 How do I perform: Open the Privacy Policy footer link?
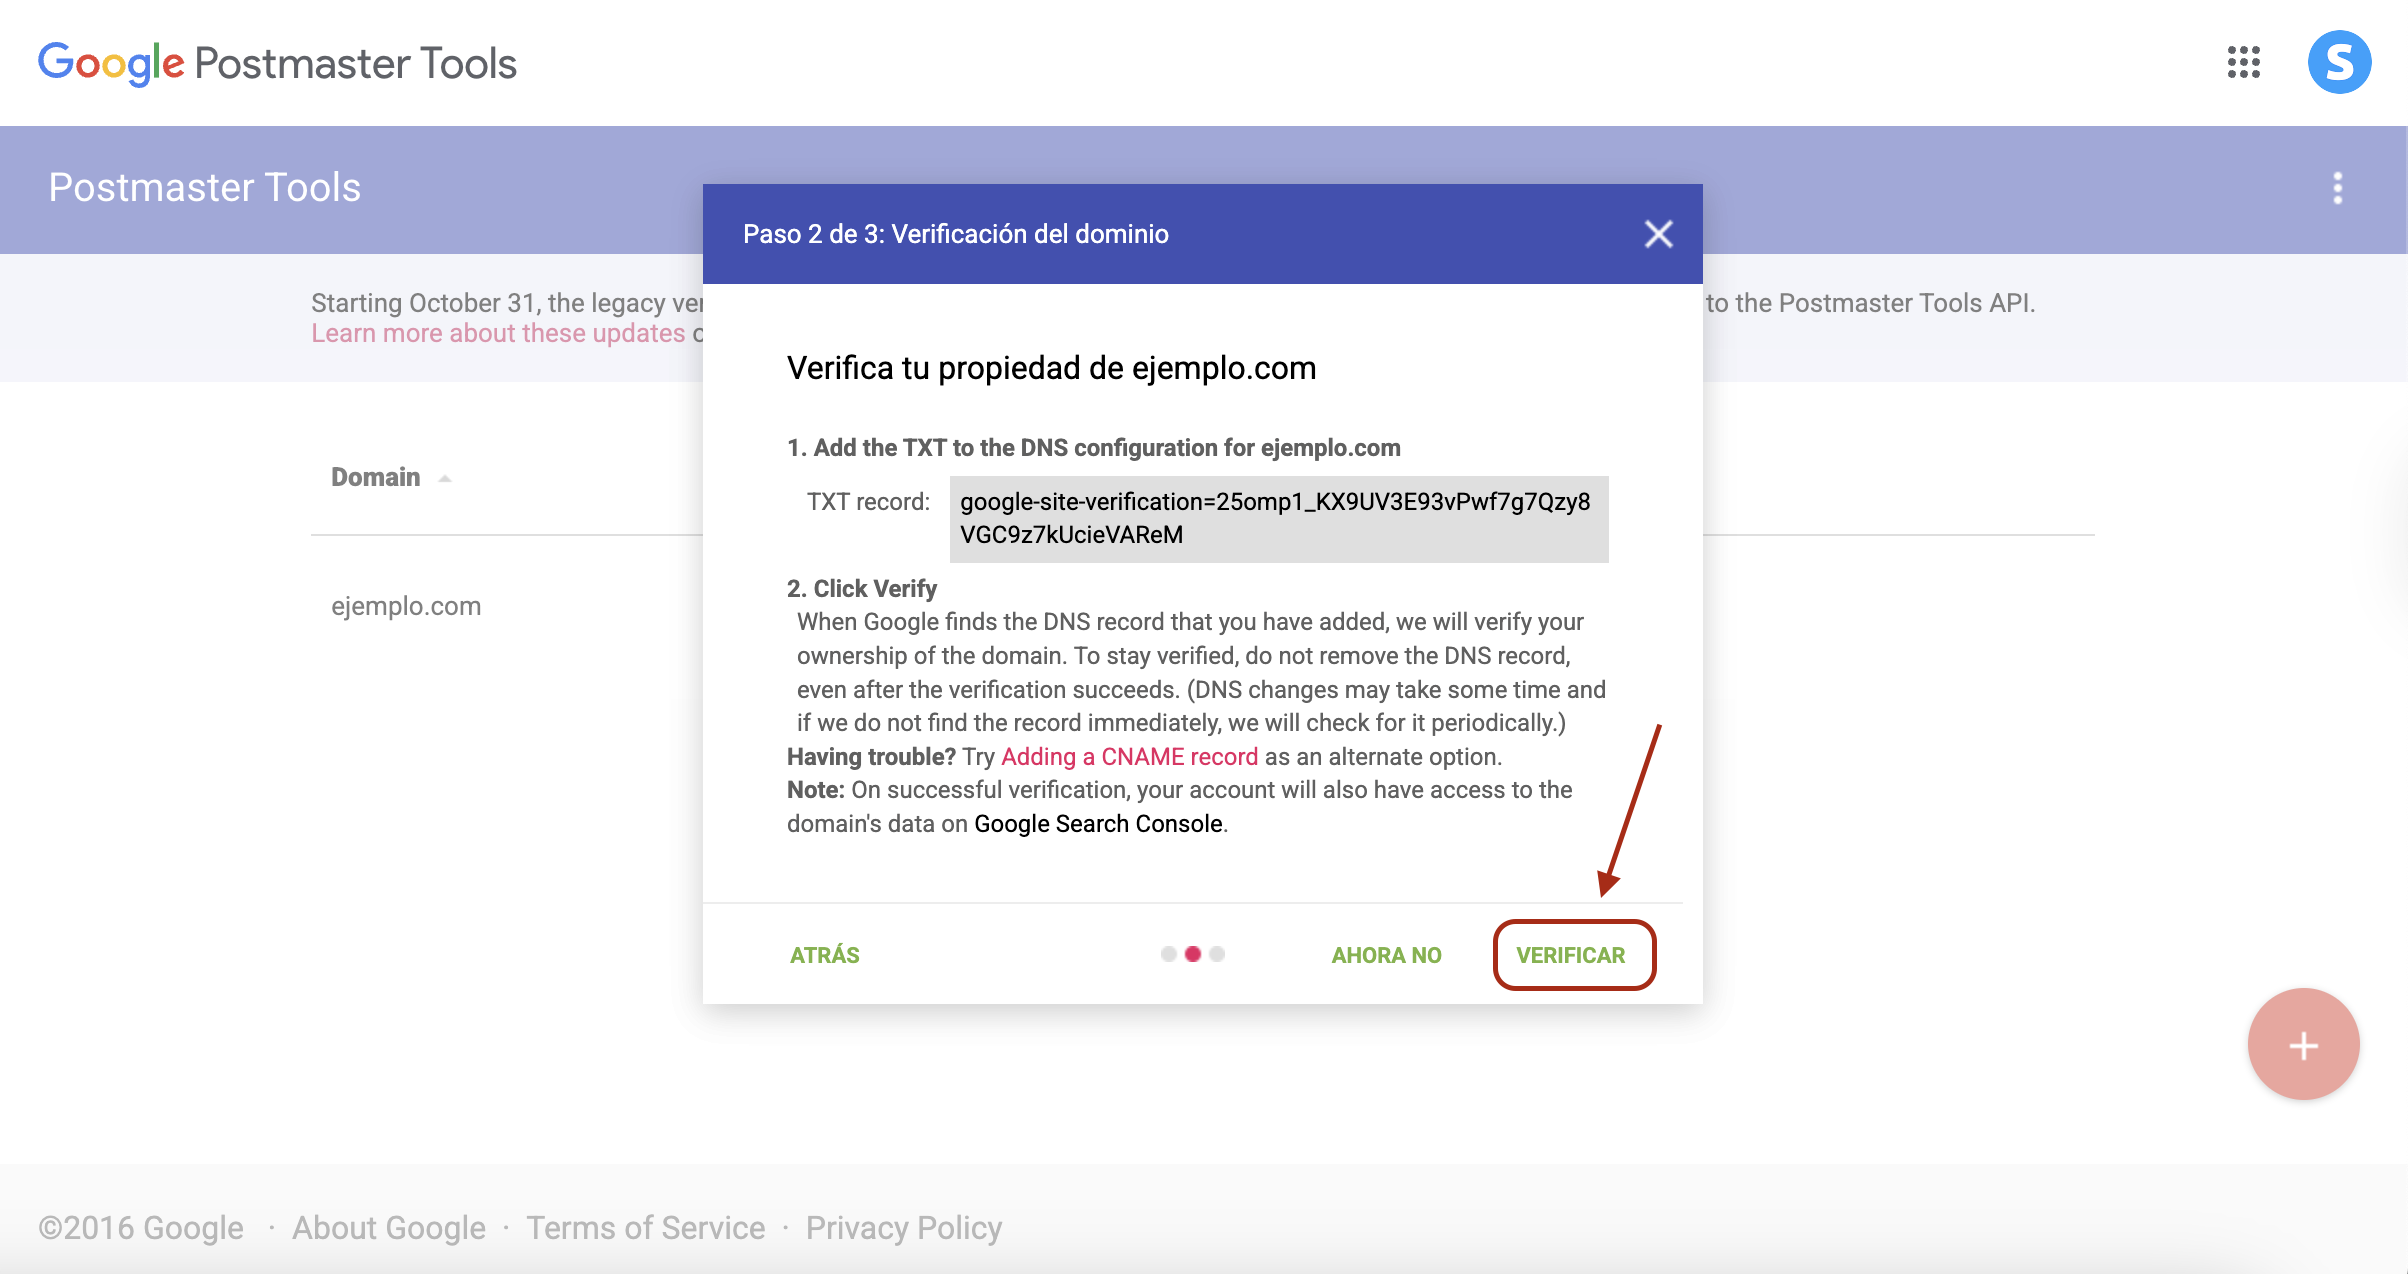coord(903,1227)
